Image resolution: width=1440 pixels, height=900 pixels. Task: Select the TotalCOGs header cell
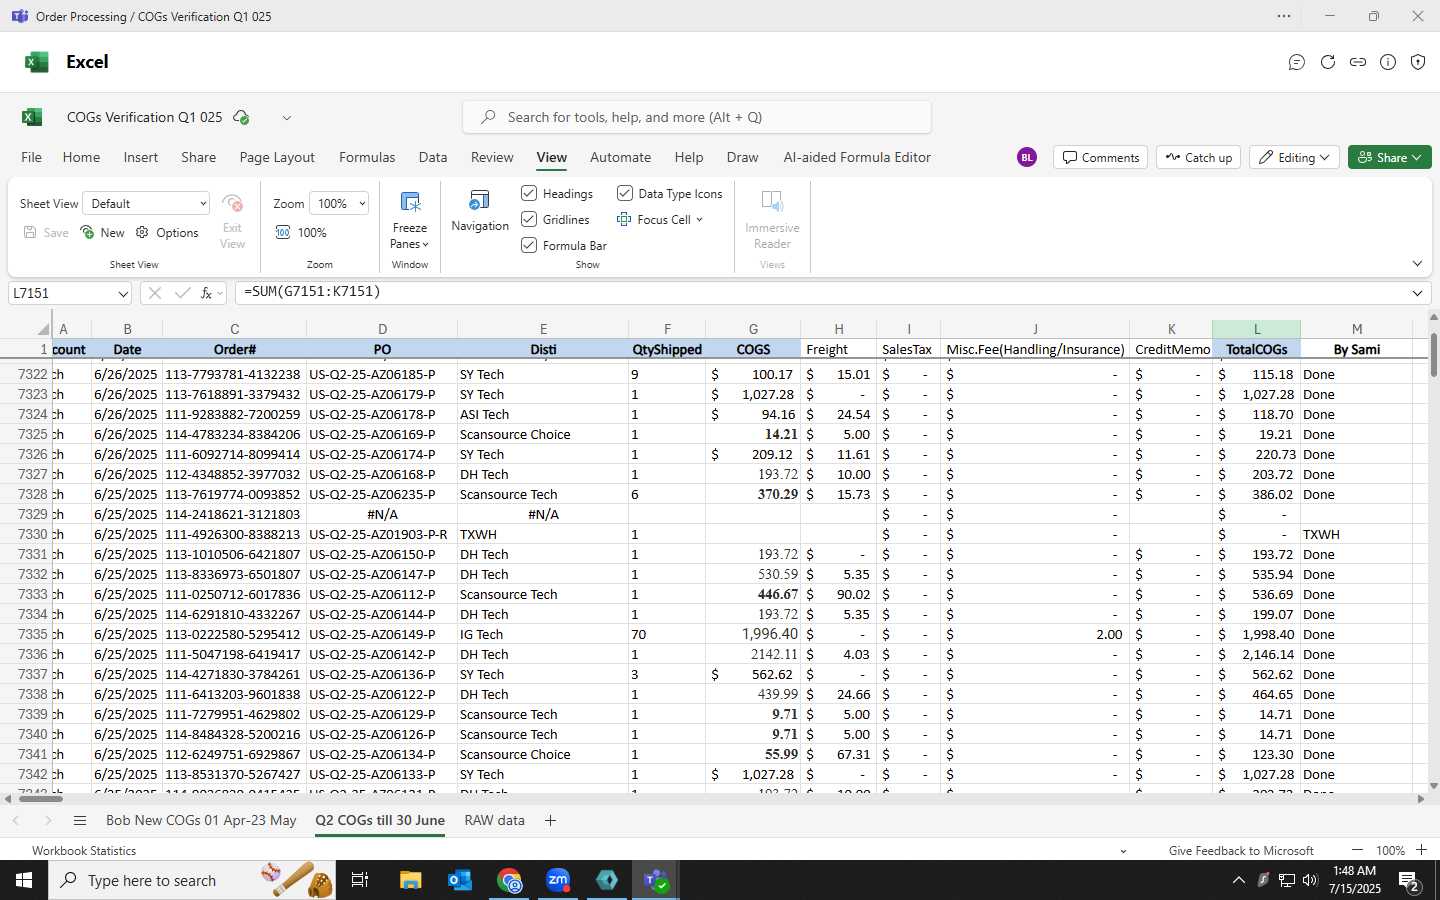tap(1256, 349)
